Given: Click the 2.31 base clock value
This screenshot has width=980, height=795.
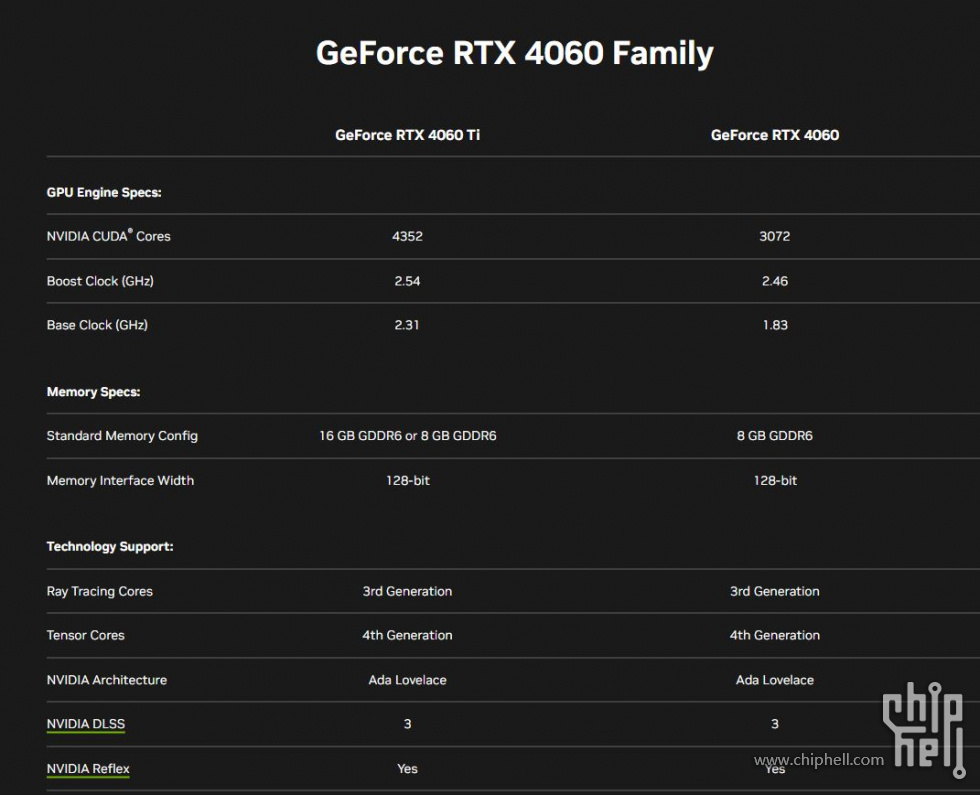Looking at the screenshot, I should pyautogui.click(x=407, y=325).
